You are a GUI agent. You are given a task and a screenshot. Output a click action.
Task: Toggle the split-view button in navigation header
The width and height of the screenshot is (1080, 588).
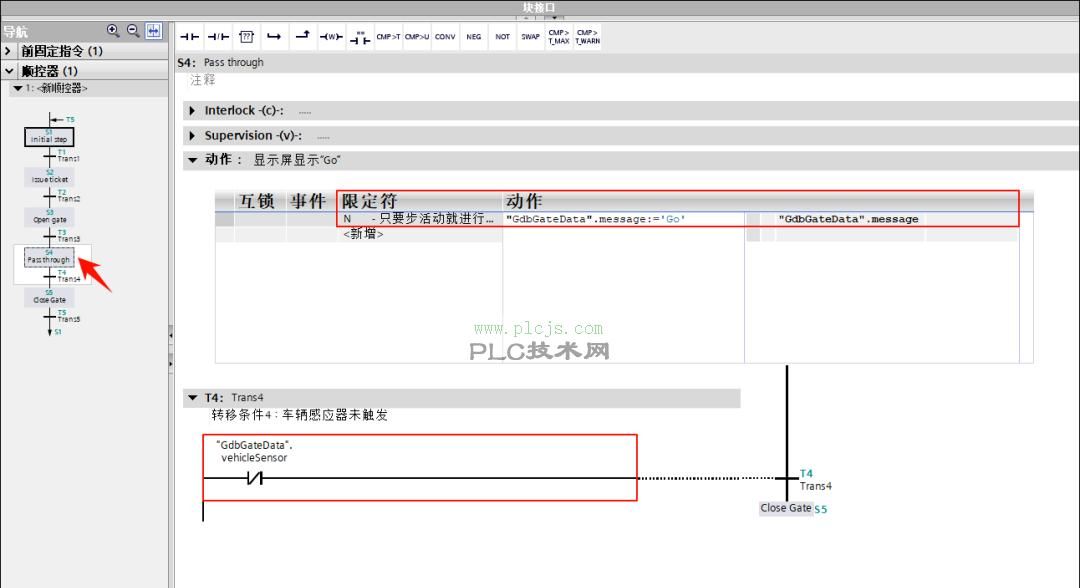153,30
